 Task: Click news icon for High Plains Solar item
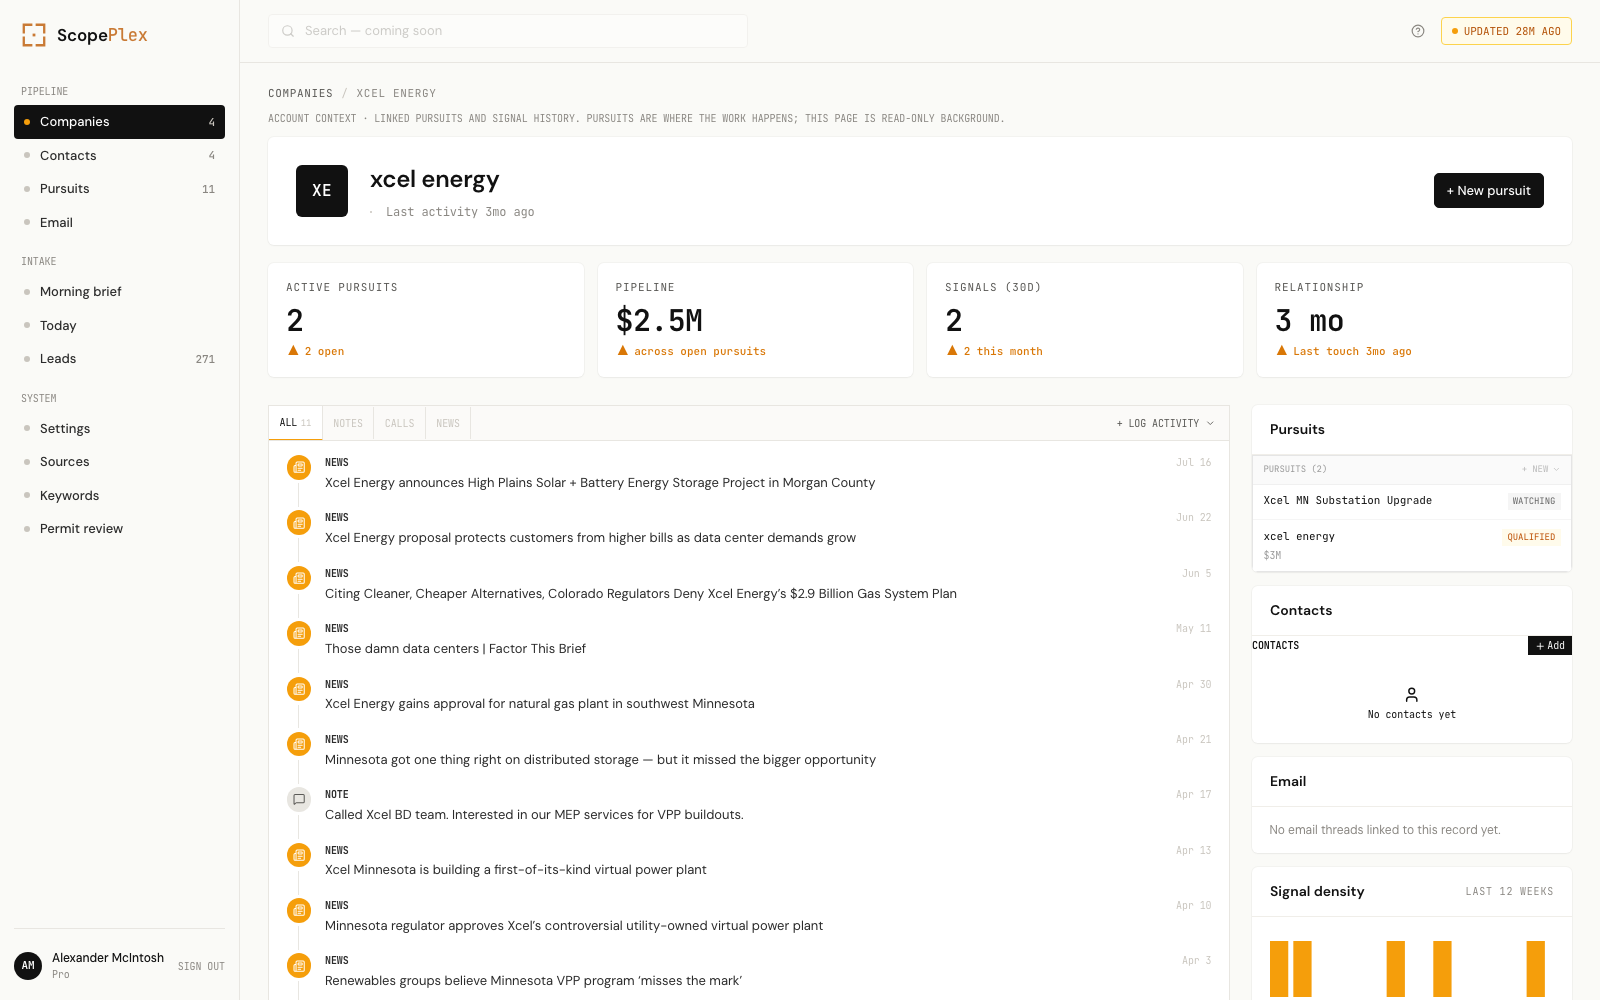[x=299, y=467]
